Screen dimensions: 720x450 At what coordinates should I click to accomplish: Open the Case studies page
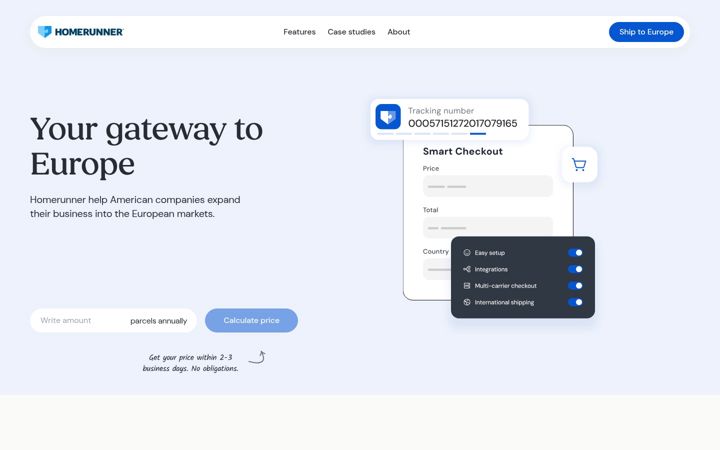click(x=351, y=32)
